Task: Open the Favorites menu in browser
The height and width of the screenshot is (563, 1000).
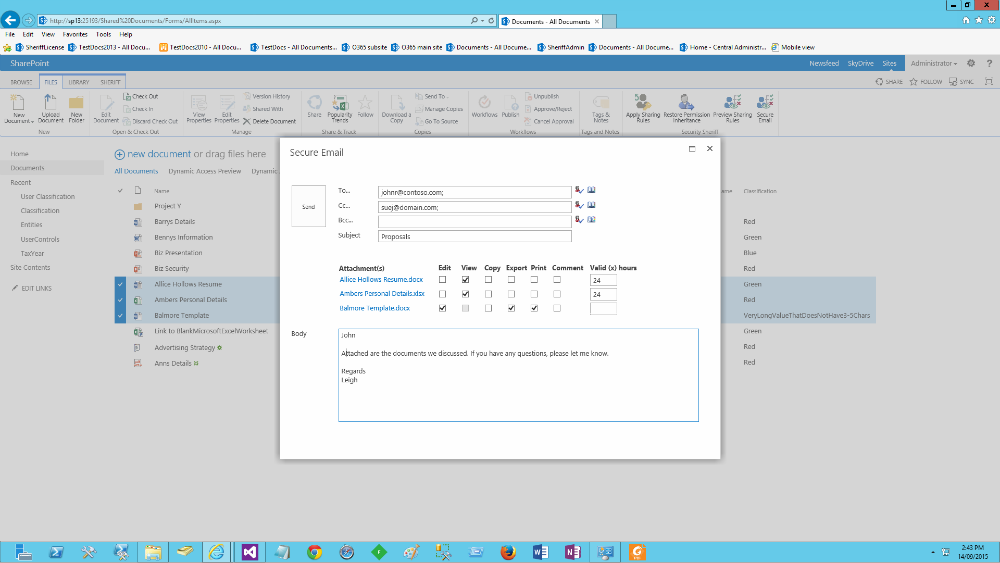Action: tap(75, 34)
